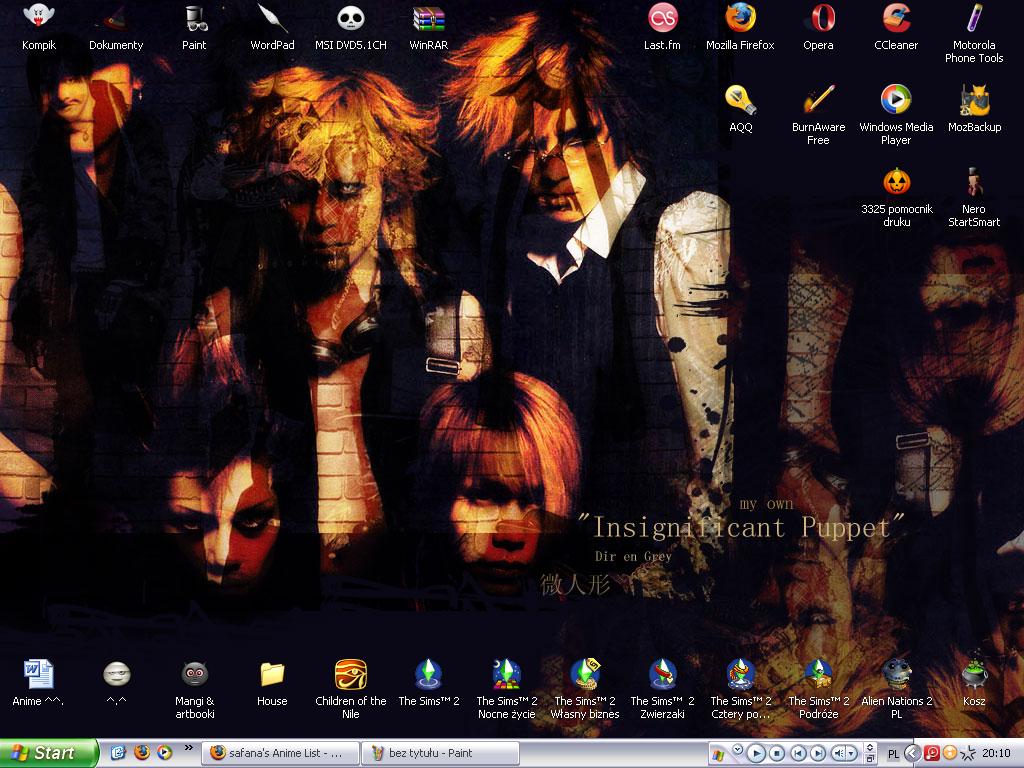Select the base The Sims 2 shortcut
This screenshot has height=768, width=1024.
[x=428, y=683]
